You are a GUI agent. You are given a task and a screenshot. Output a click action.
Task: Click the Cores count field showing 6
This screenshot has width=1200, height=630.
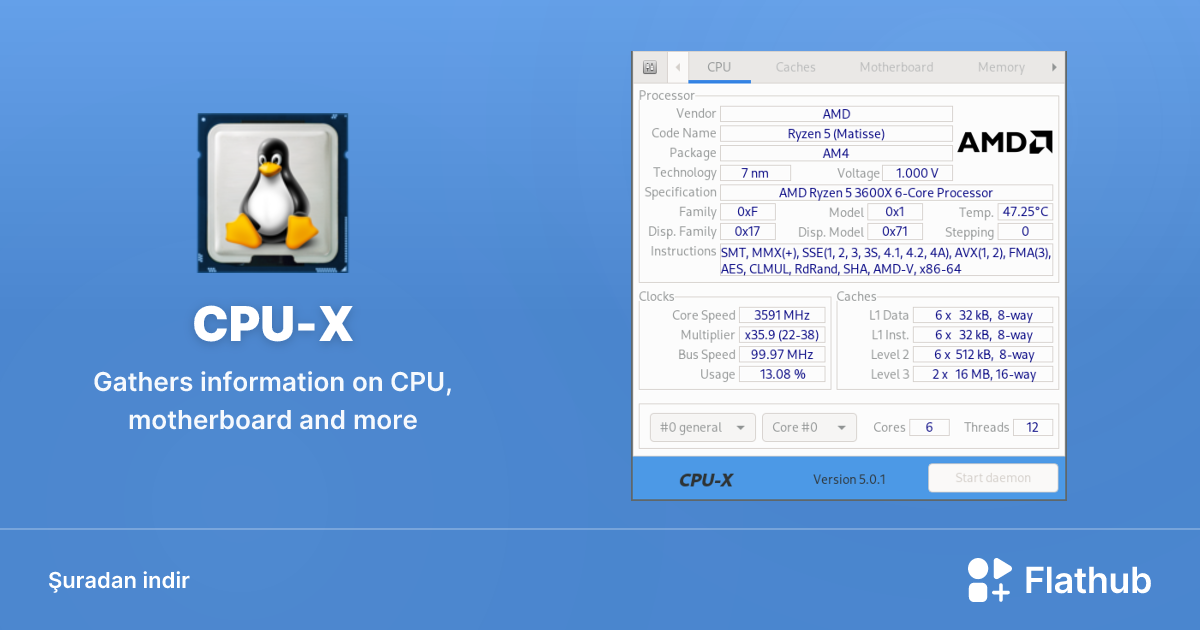(929, 426)
